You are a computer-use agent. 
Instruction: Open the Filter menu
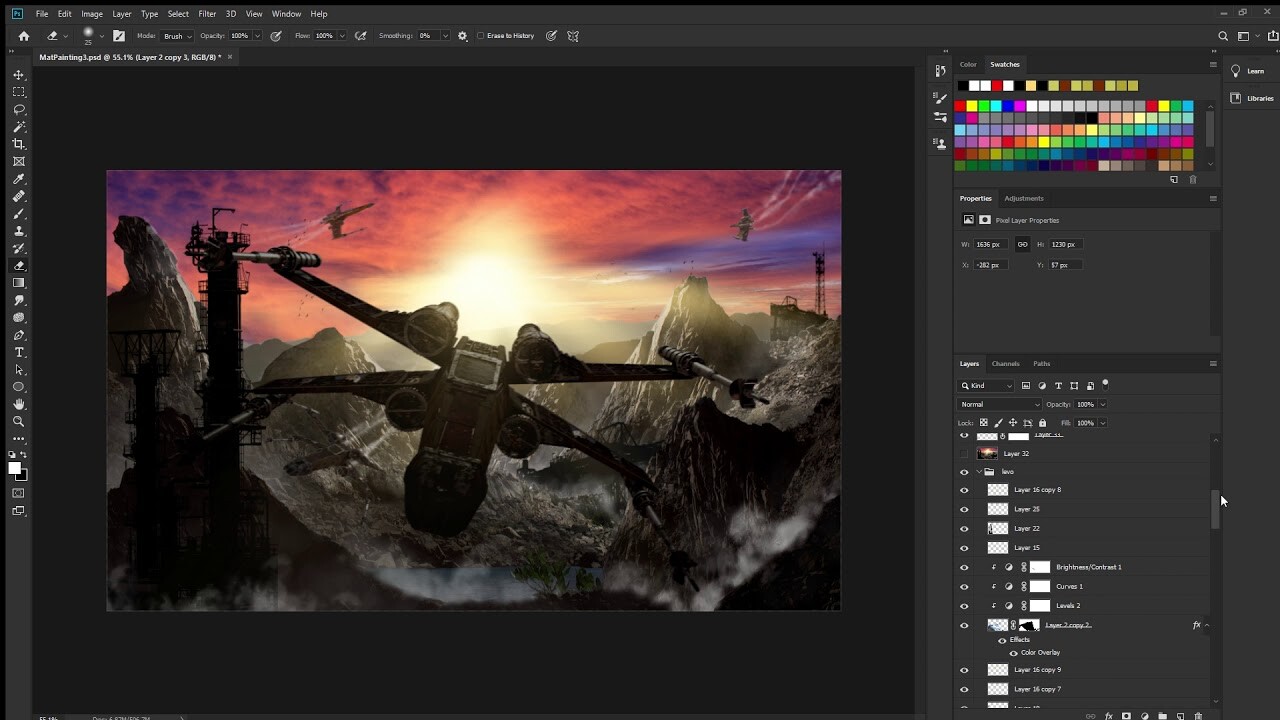click(x=207, y=13)
